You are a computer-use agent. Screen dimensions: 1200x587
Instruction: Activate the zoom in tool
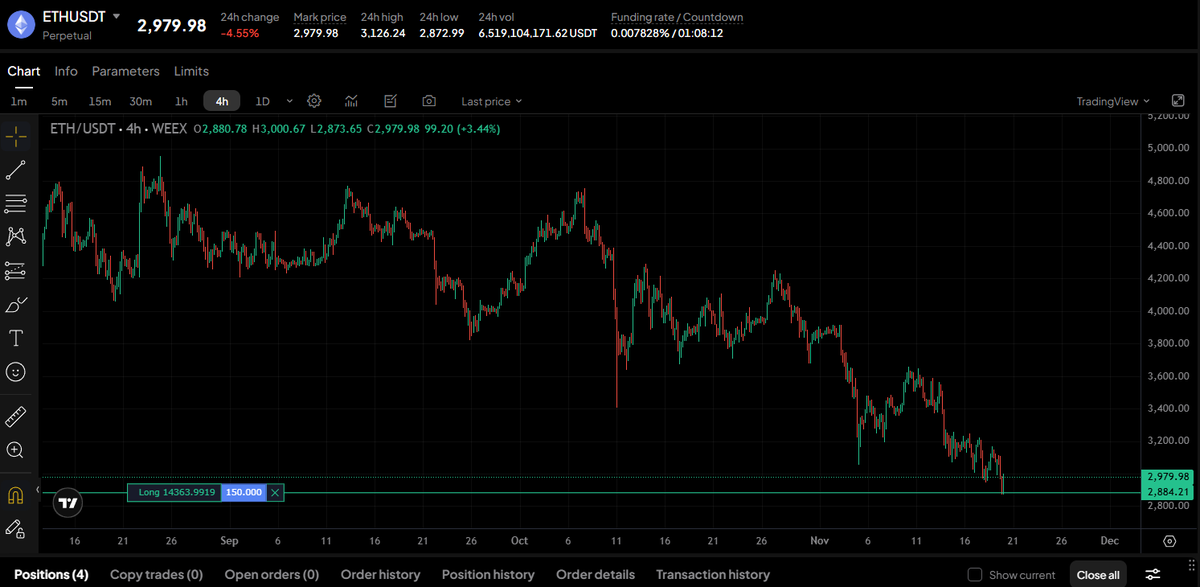pyautogui.click(x=16, y=450)
